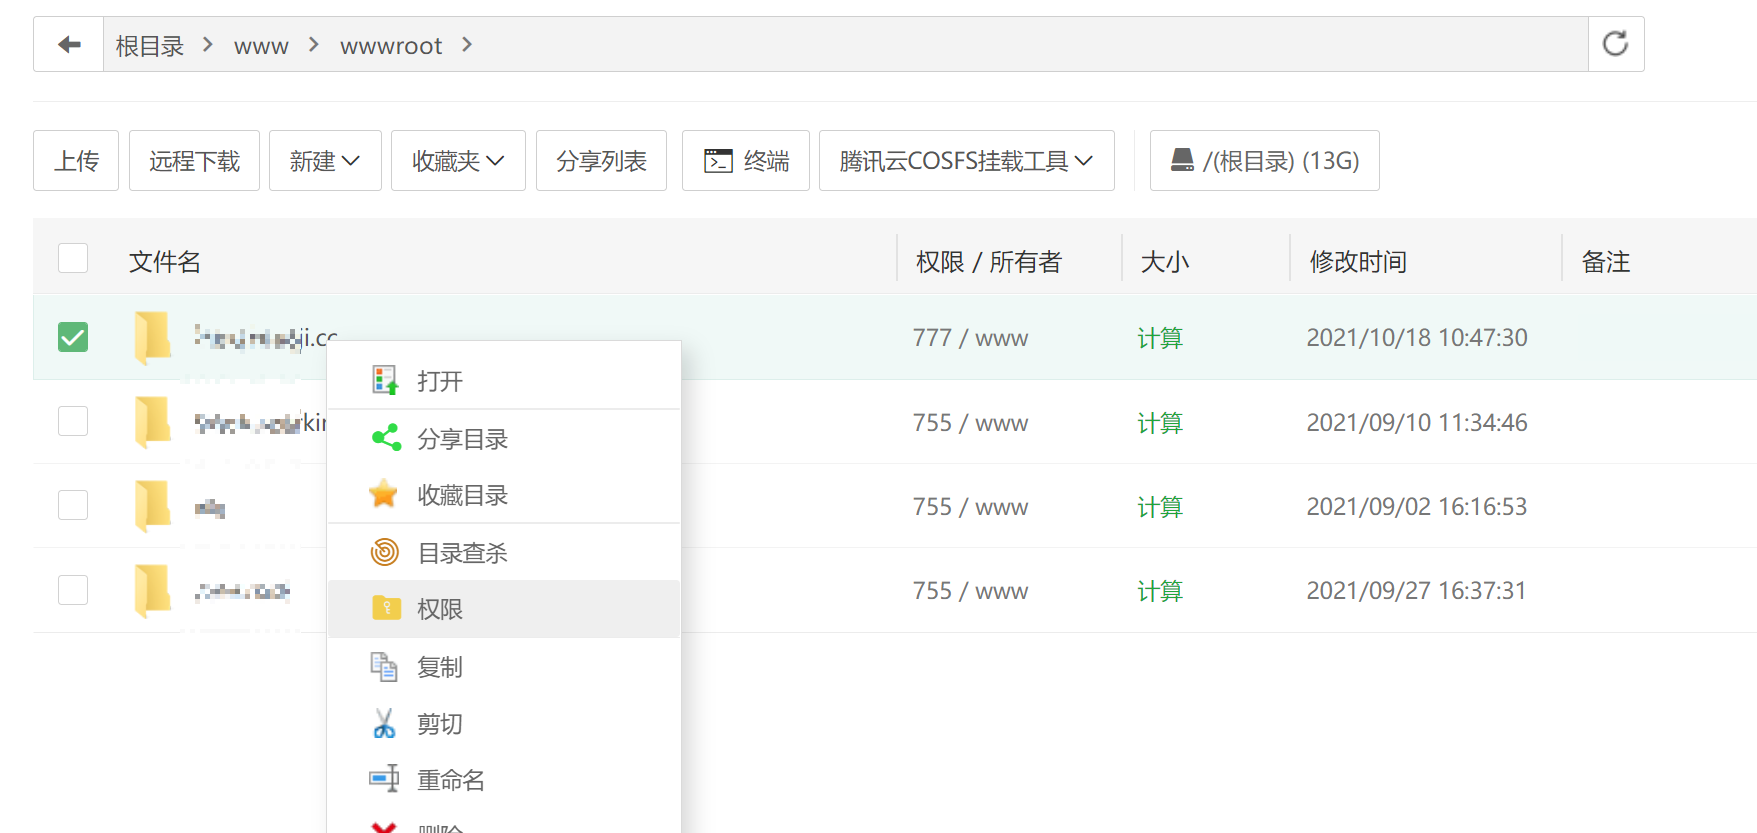Click the scissors cut icon
Image resolution: width=1757 pixels, height=833 pixels.
(x=384, y=723)
